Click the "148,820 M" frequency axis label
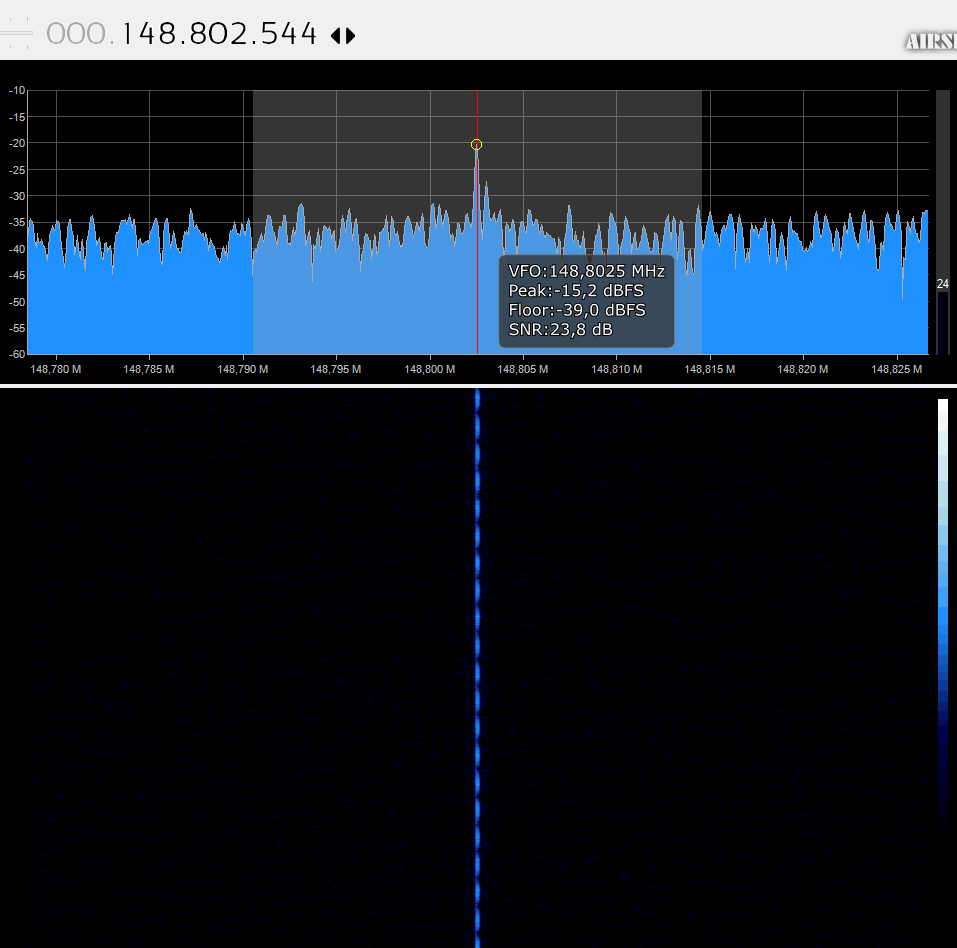Screen dimensions: 957x948 pos(803,369)
